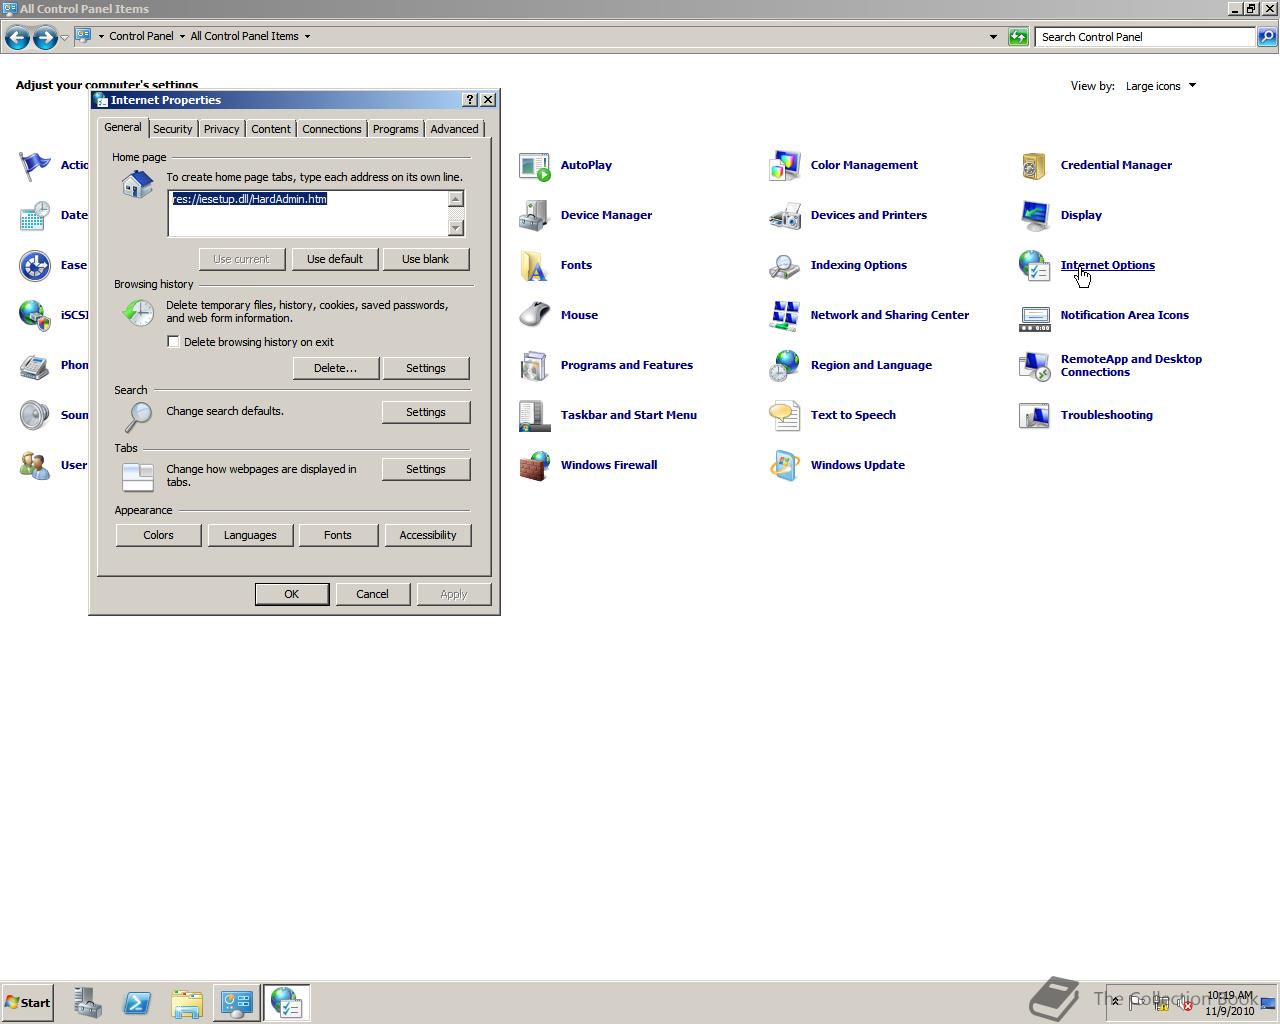
Task: Click the Internet Properties help button
Action: tap(470, 100)
